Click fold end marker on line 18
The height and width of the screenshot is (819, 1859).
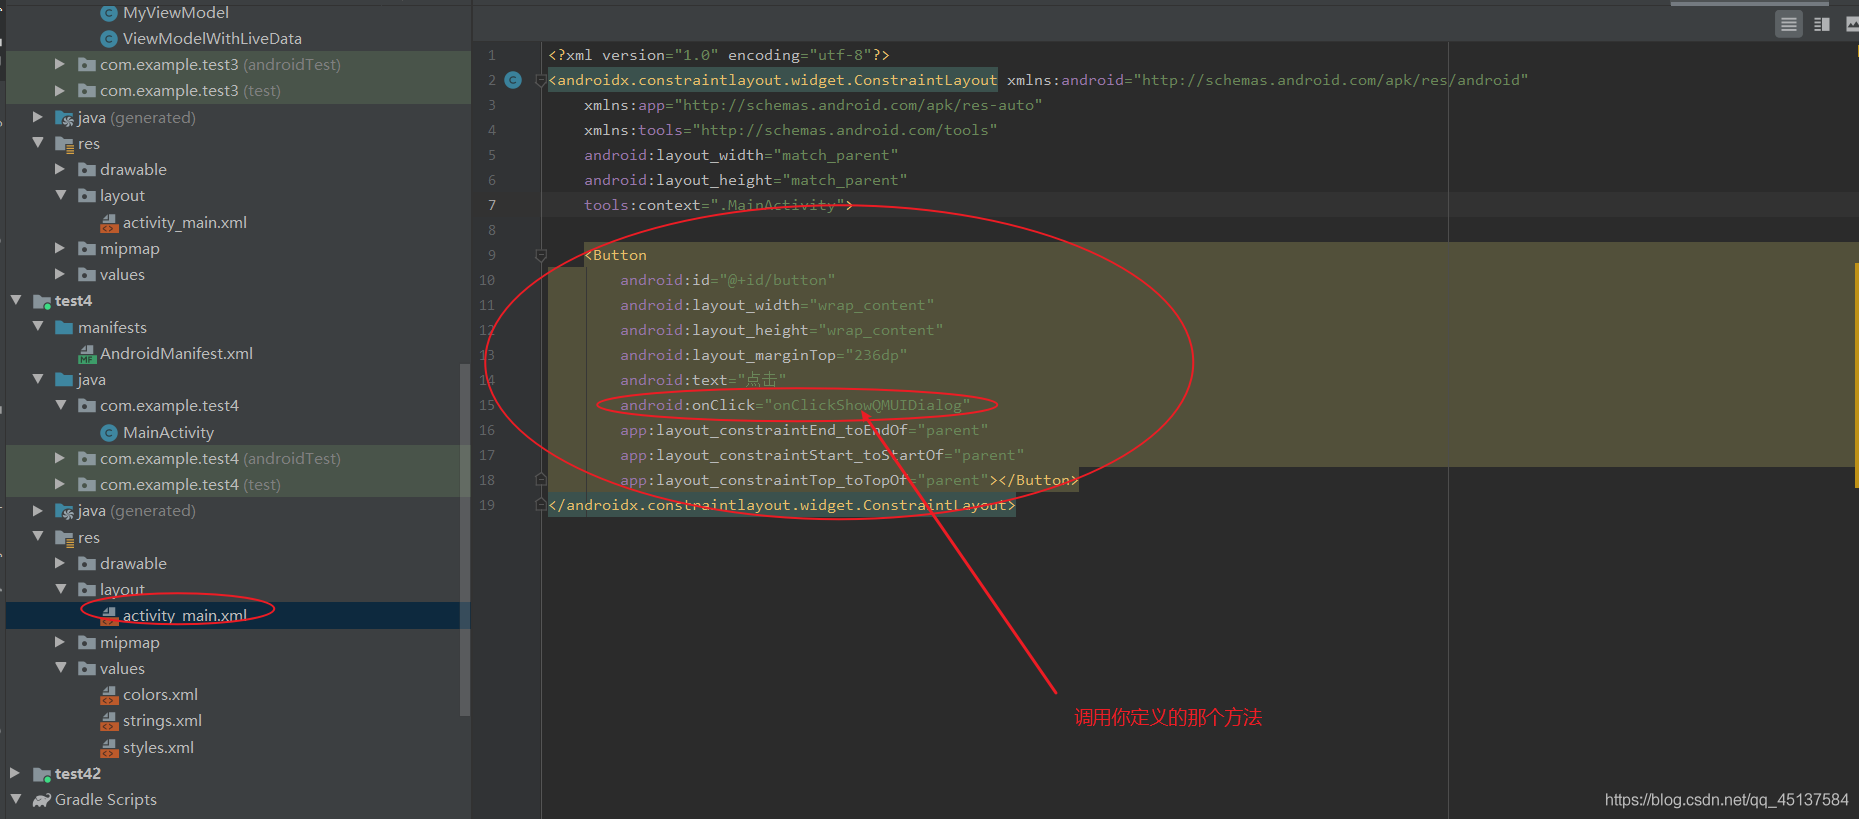[x=540, y=480]
